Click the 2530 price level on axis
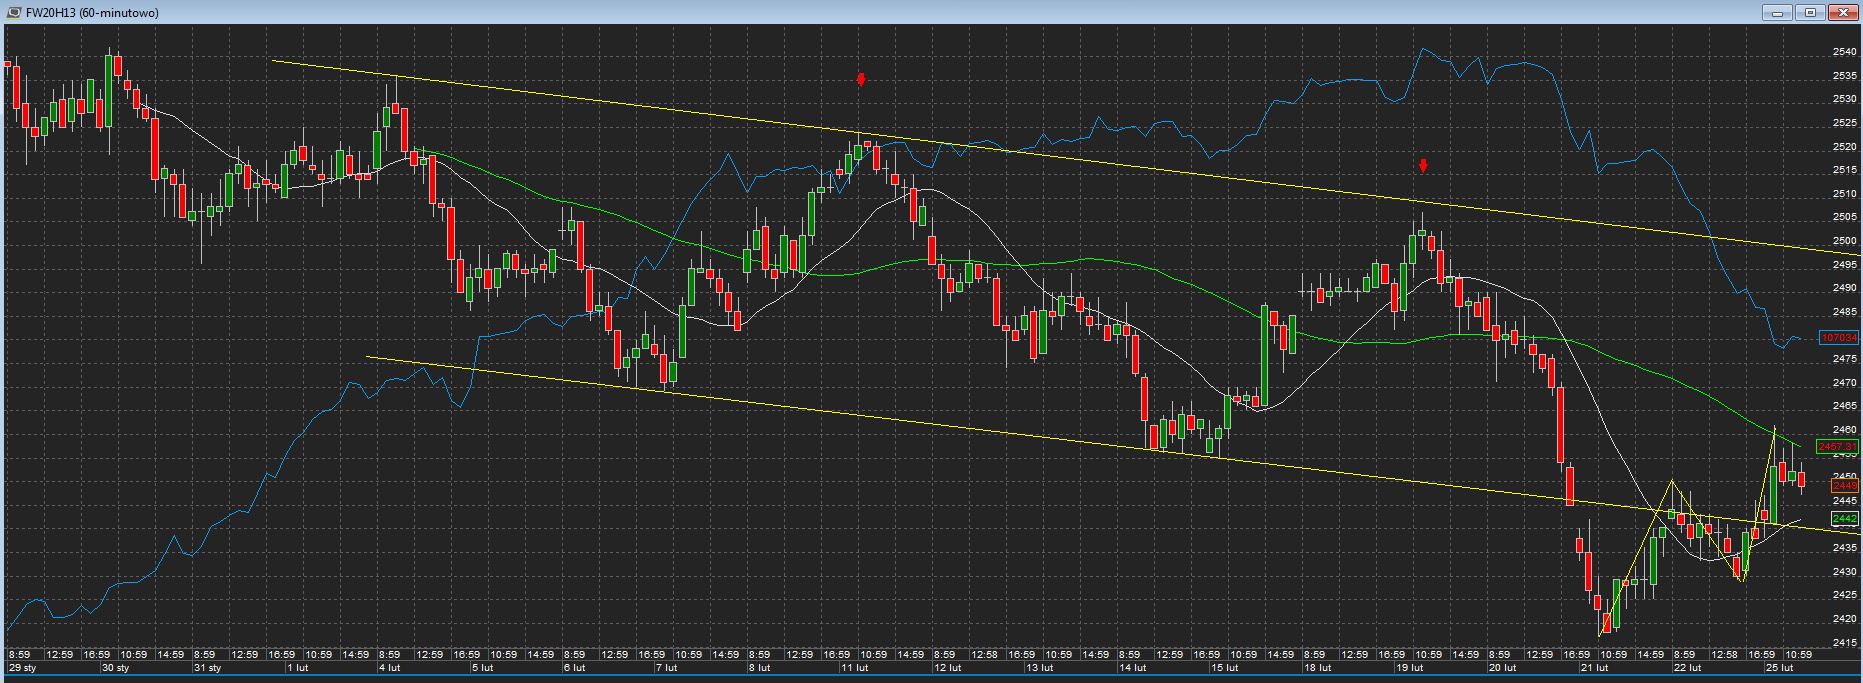 (1845, 99)
